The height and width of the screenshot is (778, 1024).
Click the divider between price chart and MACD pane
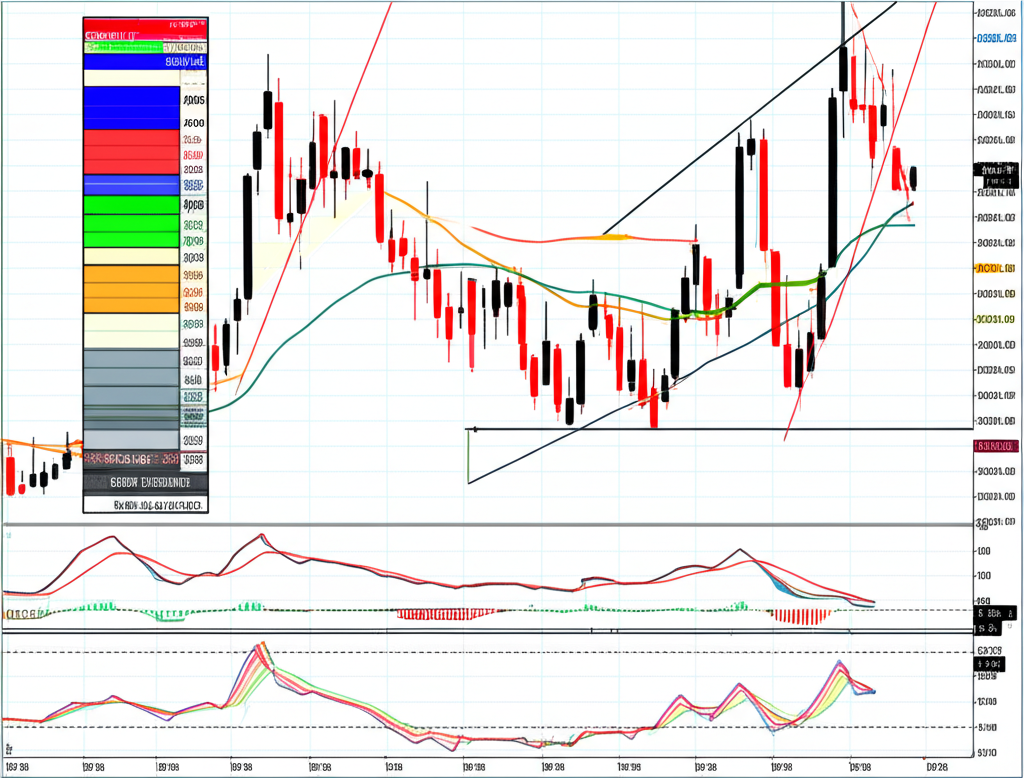pyautogui.click(x=500, y=524)
